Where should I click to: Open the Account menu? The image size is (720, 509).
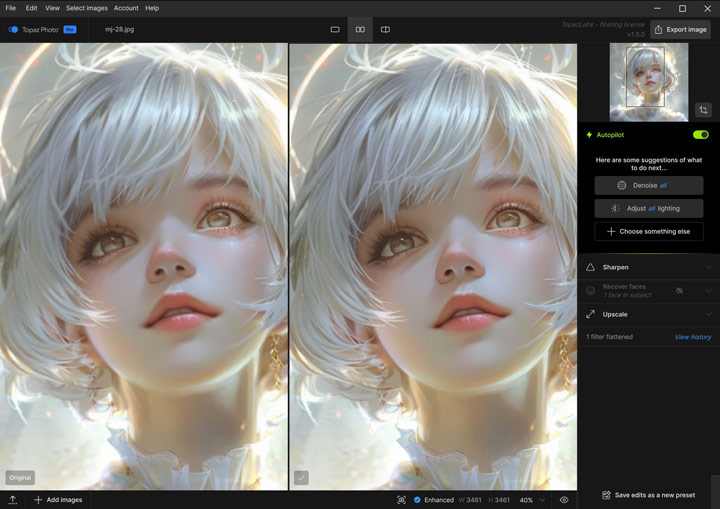126,8
